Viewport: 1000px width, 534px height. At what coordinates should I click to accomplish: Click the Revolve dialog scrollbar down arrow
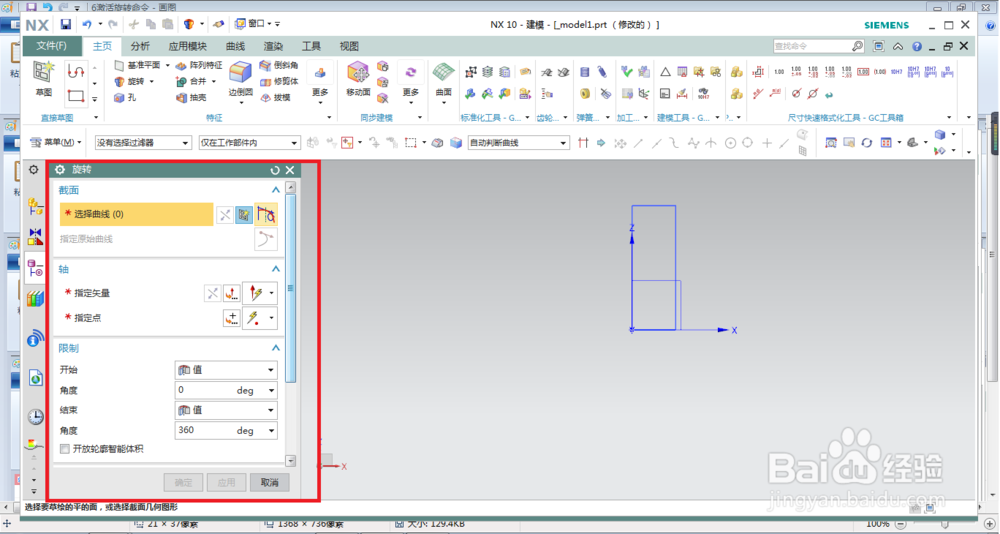pyautogui.click(x=291, y=461)
